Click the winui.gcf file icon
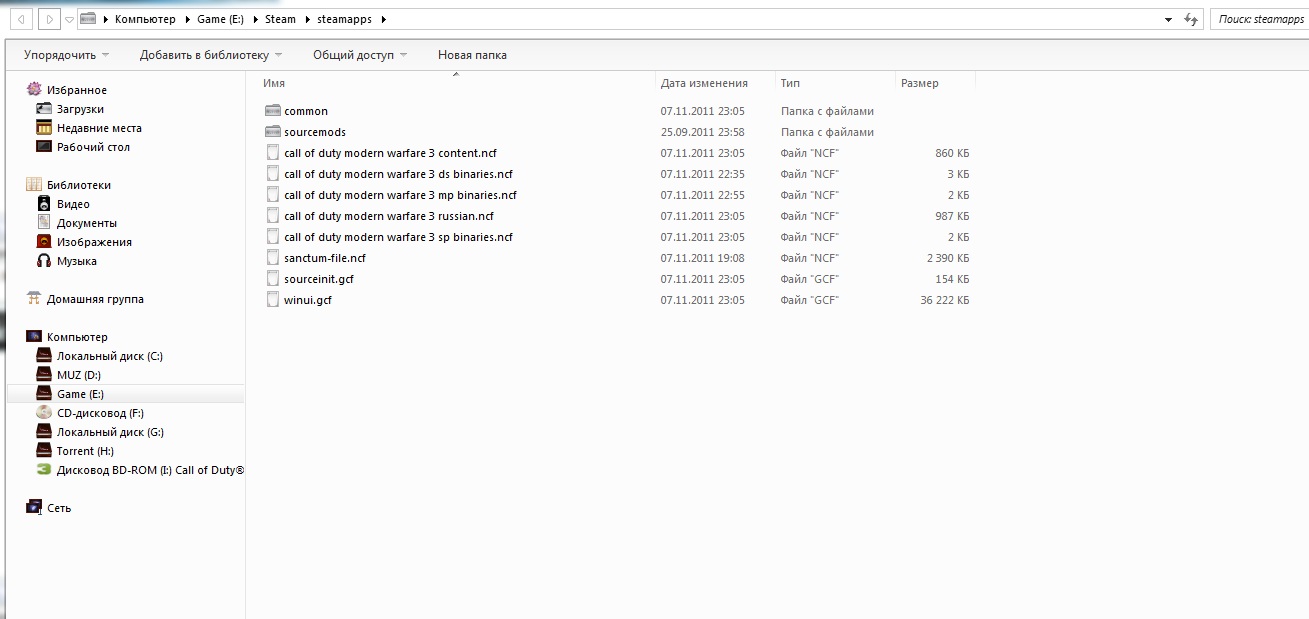Screen dimensions: 1309x619 [x=273, y=300]
